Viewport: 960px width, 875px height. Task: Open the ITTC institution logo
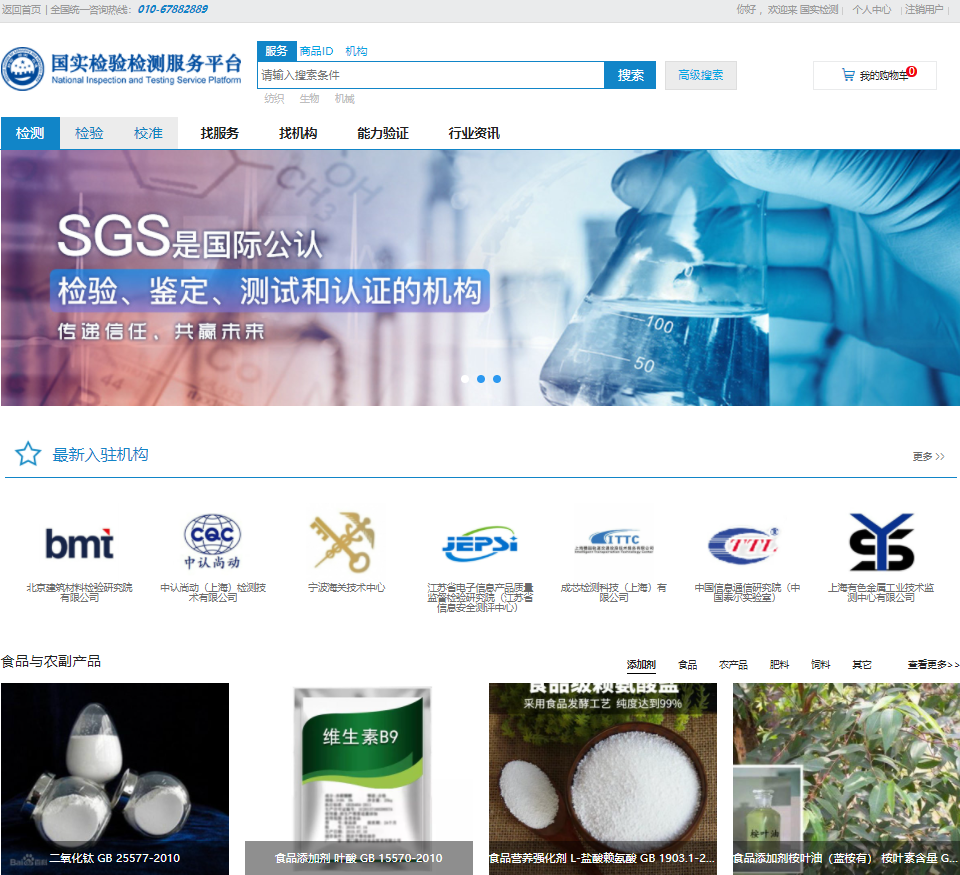(x=614, y=542)
